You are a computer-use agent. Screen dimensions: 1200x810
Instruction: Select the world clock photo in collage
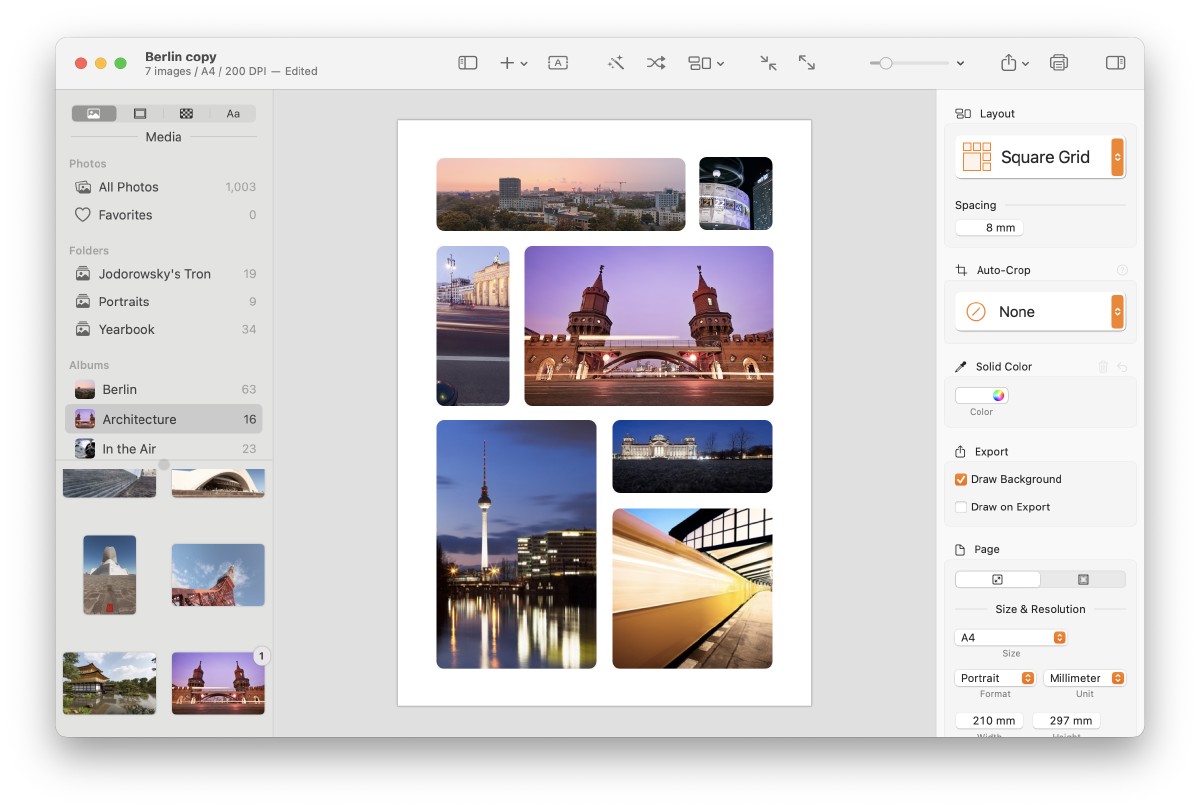pos(736,194)
